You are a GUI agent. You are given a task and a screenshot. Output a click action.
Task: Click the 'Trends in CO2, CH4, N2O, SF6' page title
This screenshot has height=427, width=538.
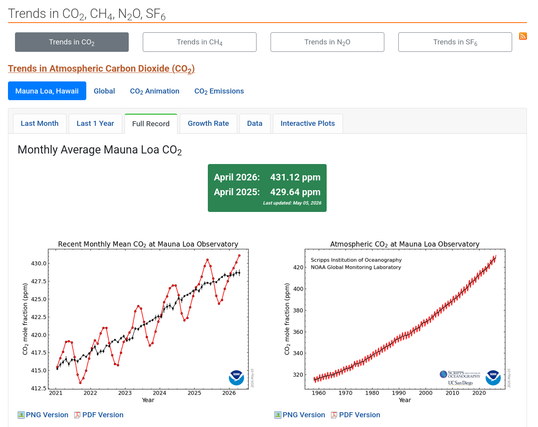click(x=87, y=14)
